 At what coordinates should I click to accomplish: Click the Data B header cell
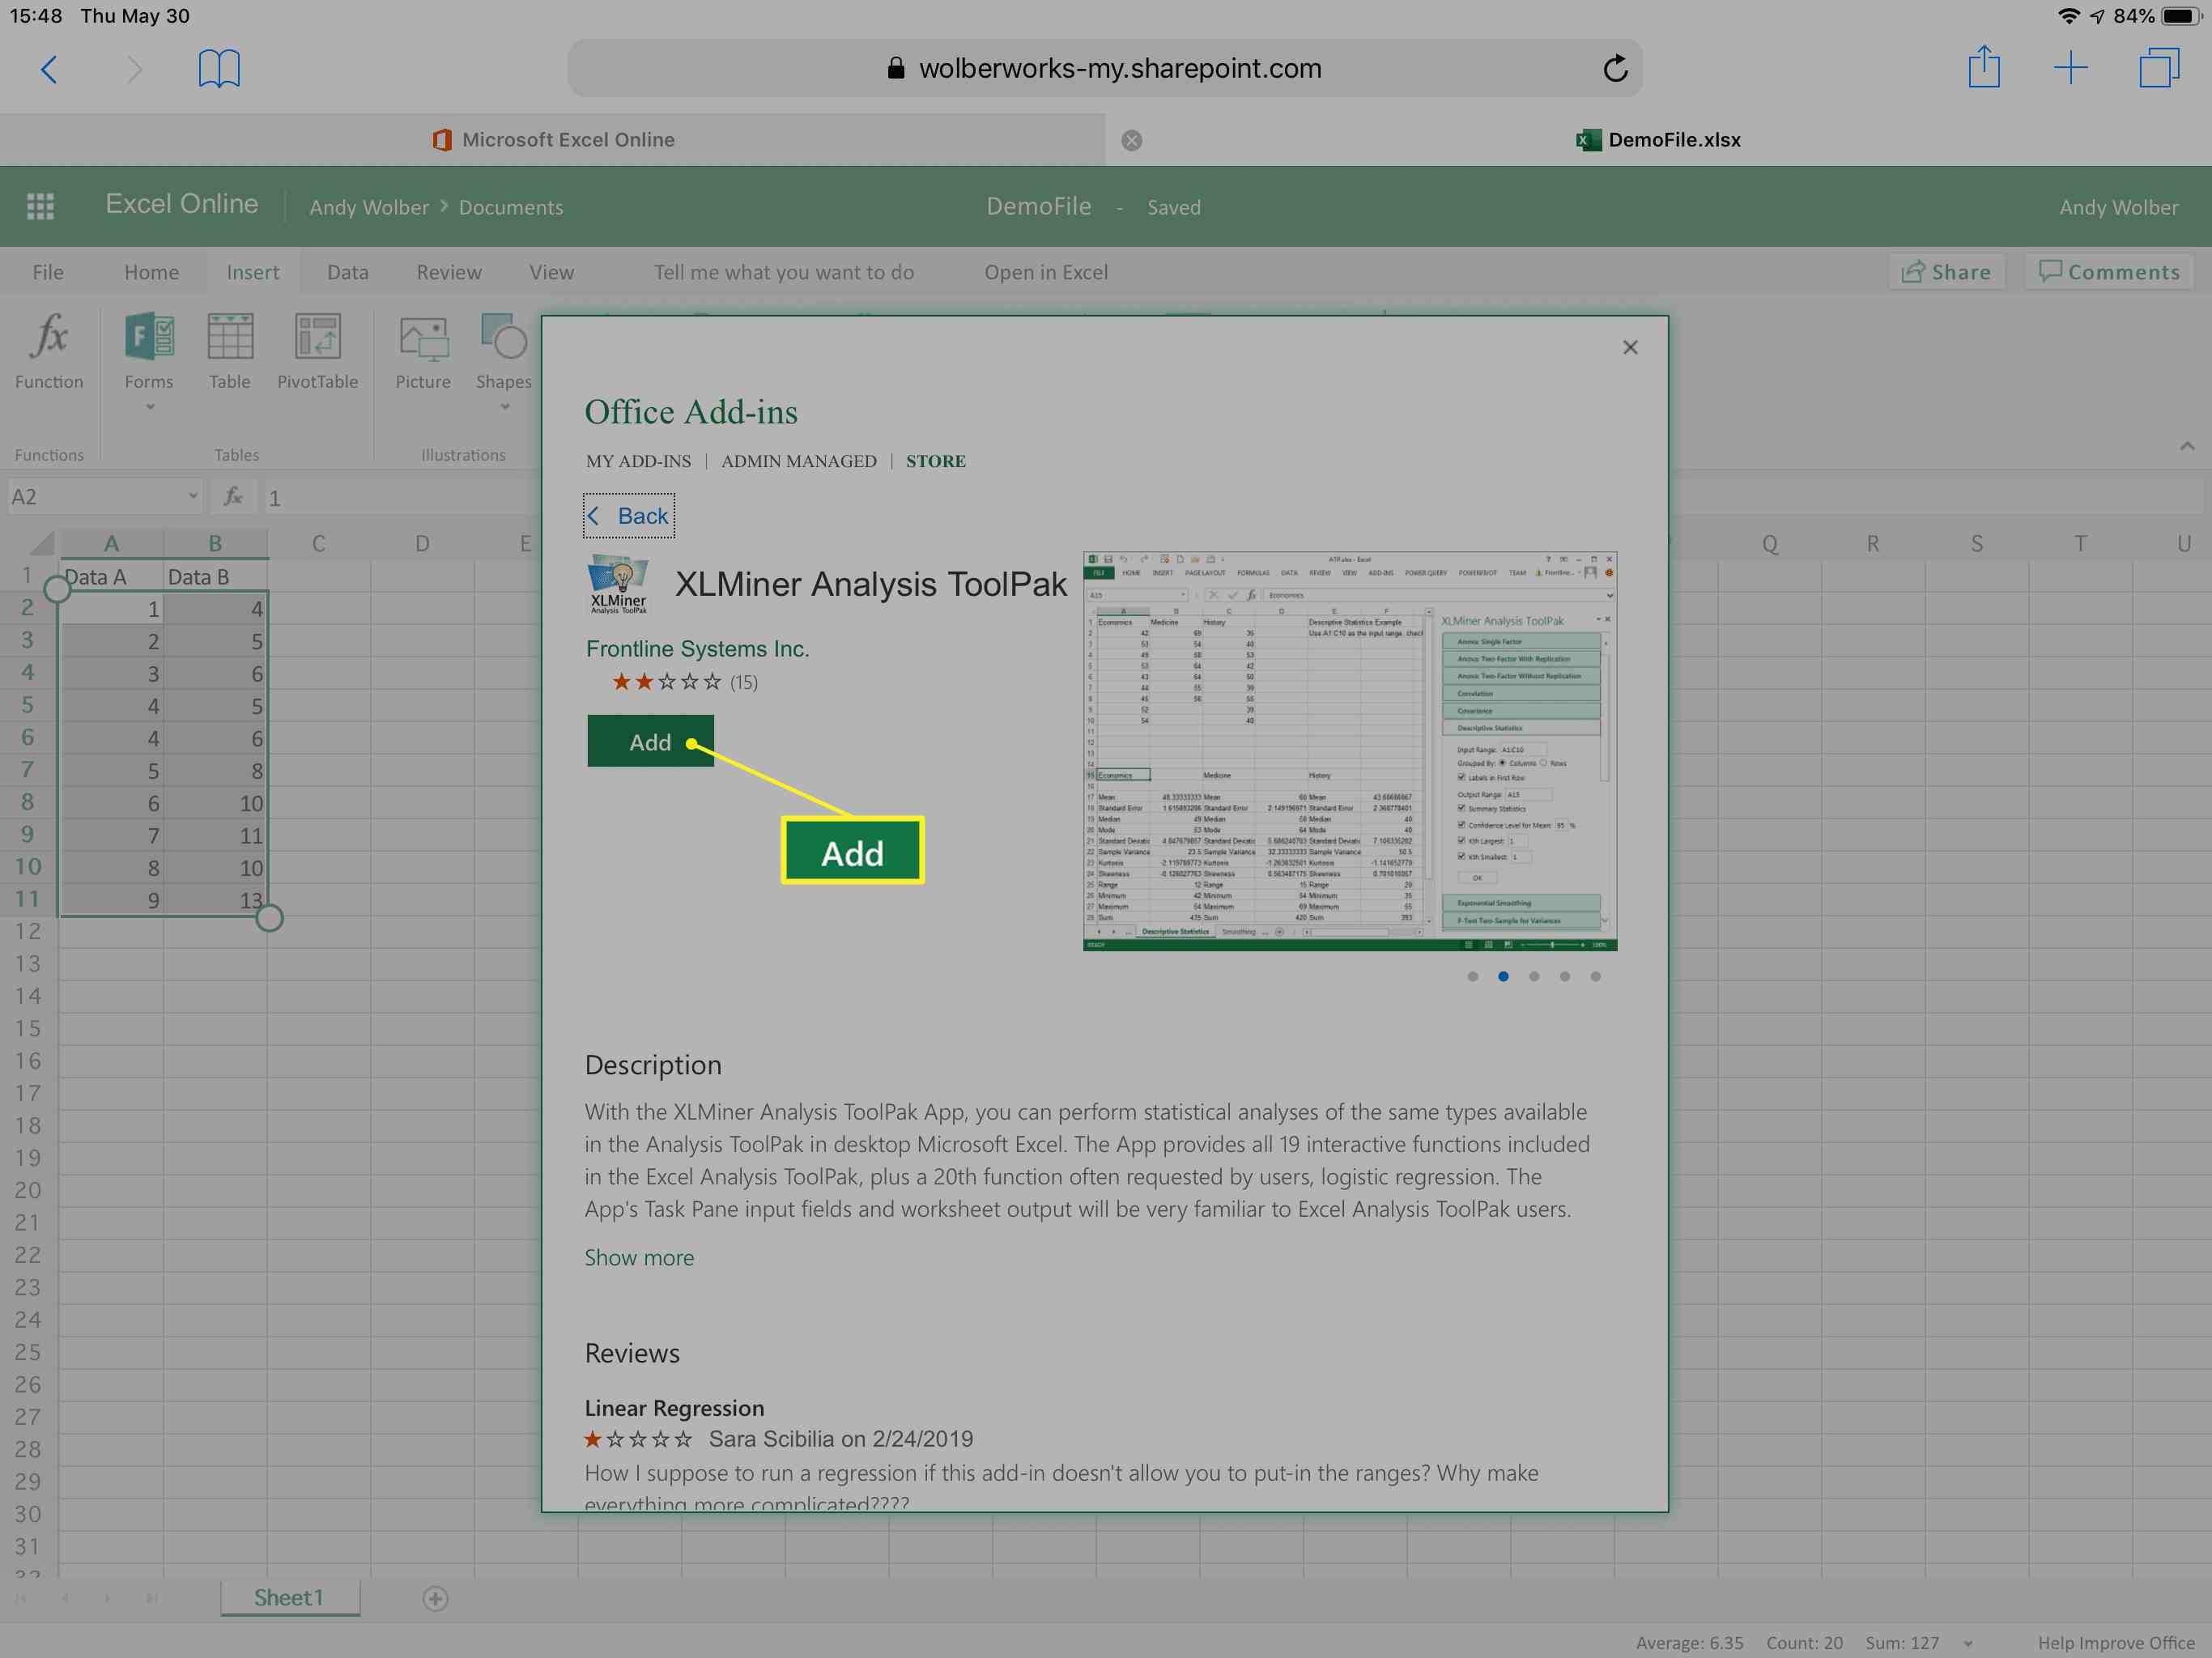[215, 577]
